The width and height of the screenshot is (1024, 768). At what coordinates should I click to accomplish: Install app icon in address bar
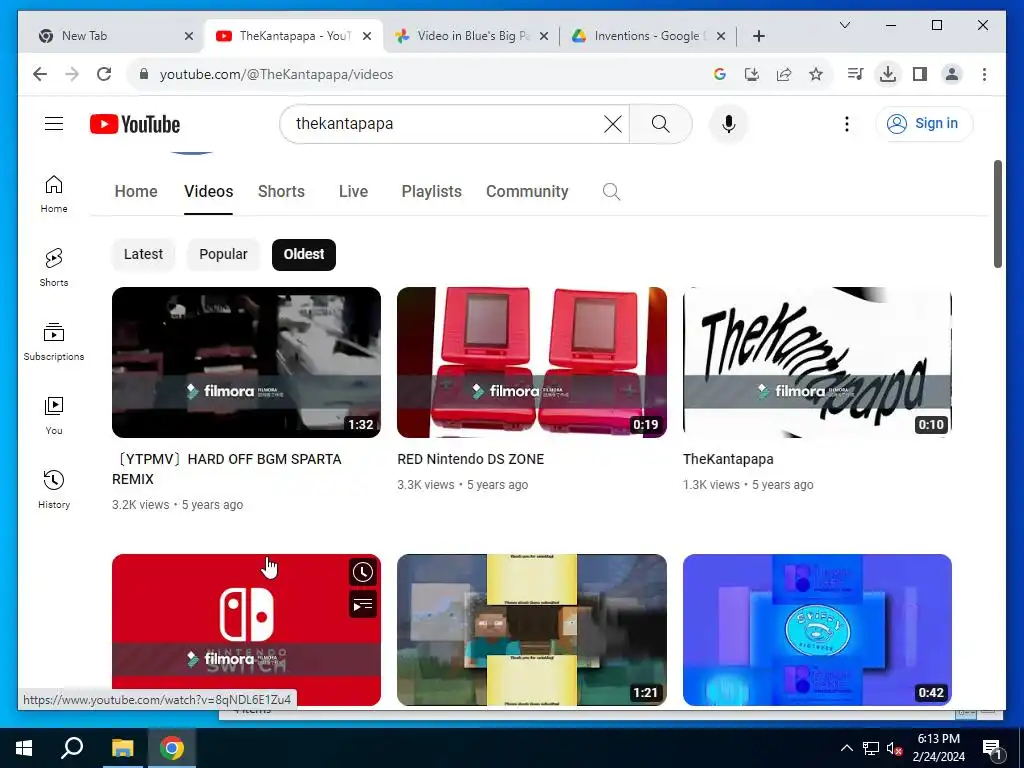pyautogui.click(x=752, y=74)
